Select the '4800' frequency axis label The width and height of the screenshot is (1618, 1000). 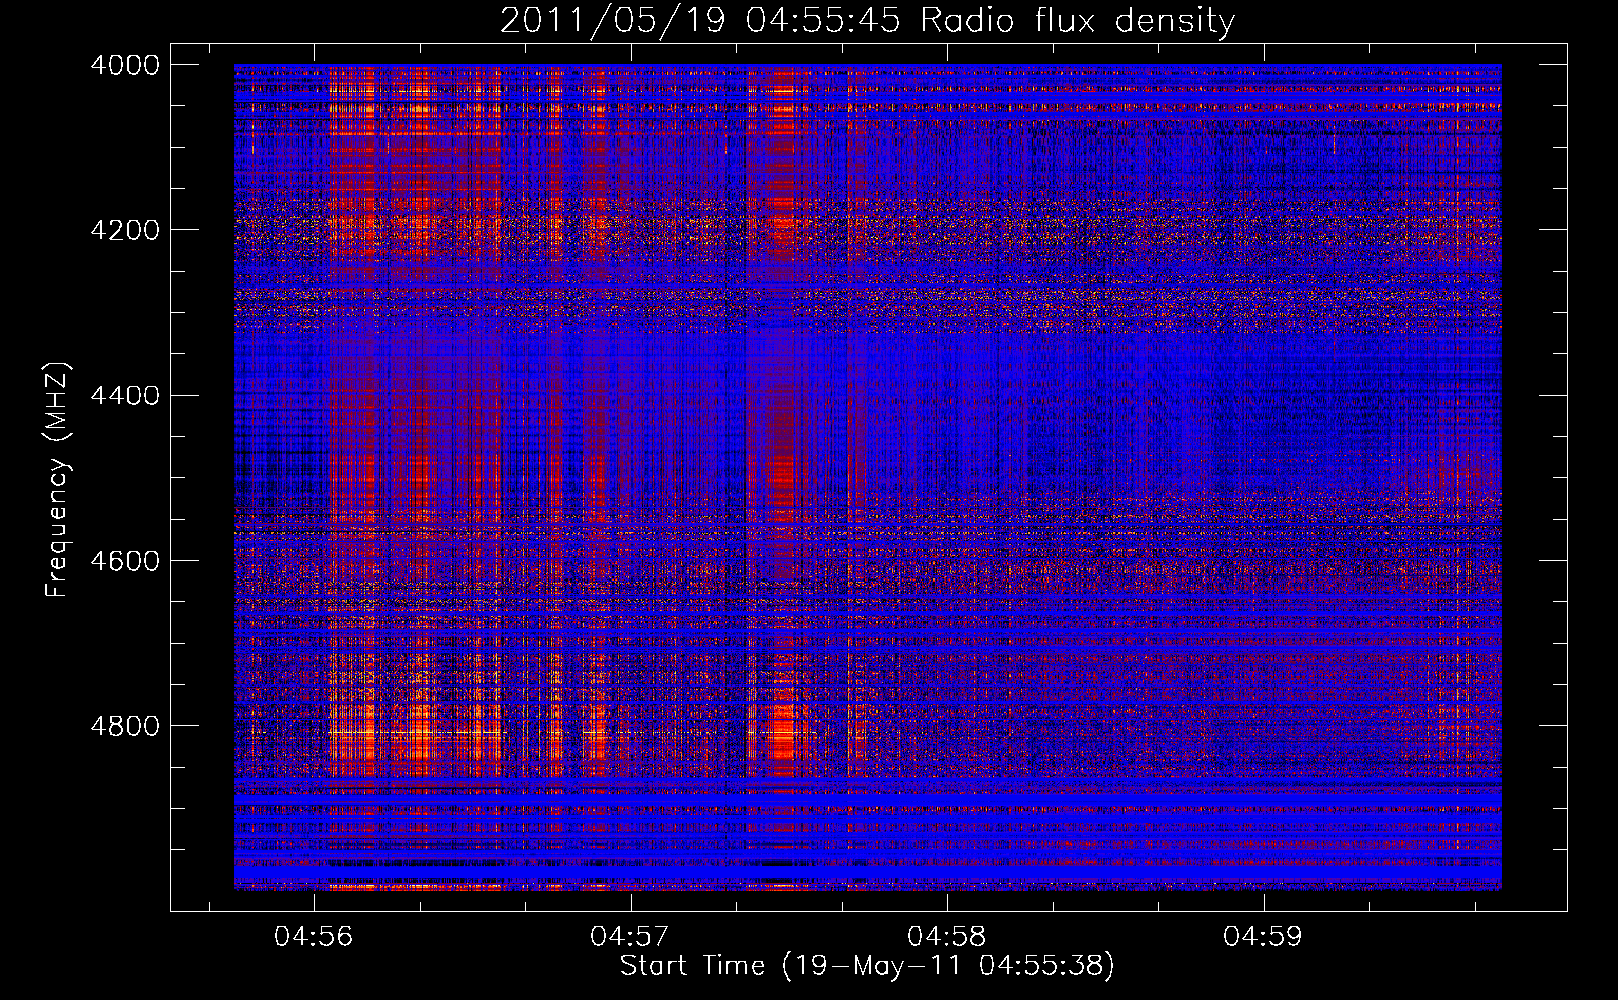[x=125, y=726]
